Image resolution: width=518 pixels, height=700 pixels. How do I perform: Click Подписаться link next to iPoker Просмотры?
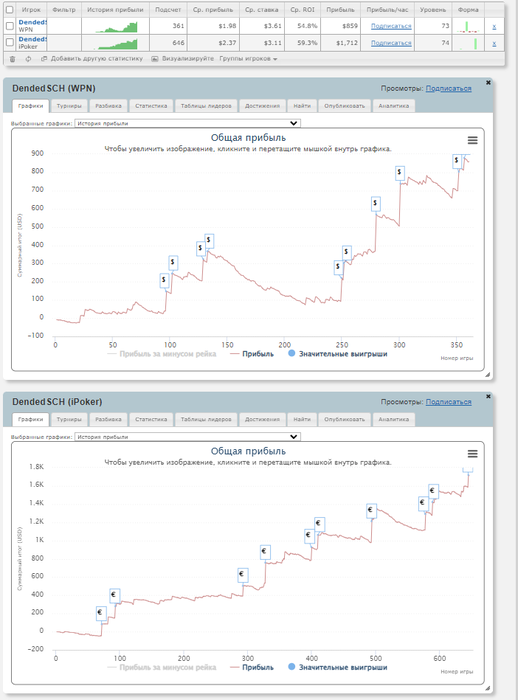[448, 402]
